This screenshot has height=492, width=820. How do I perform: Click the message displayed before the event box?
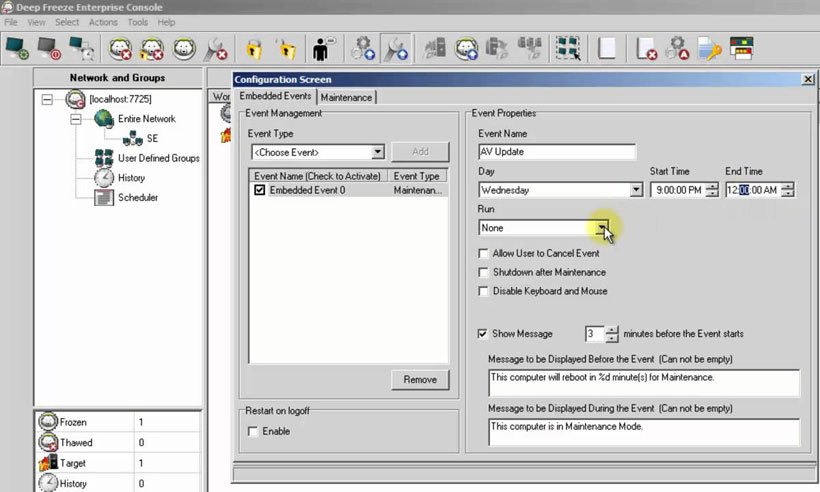644,383
